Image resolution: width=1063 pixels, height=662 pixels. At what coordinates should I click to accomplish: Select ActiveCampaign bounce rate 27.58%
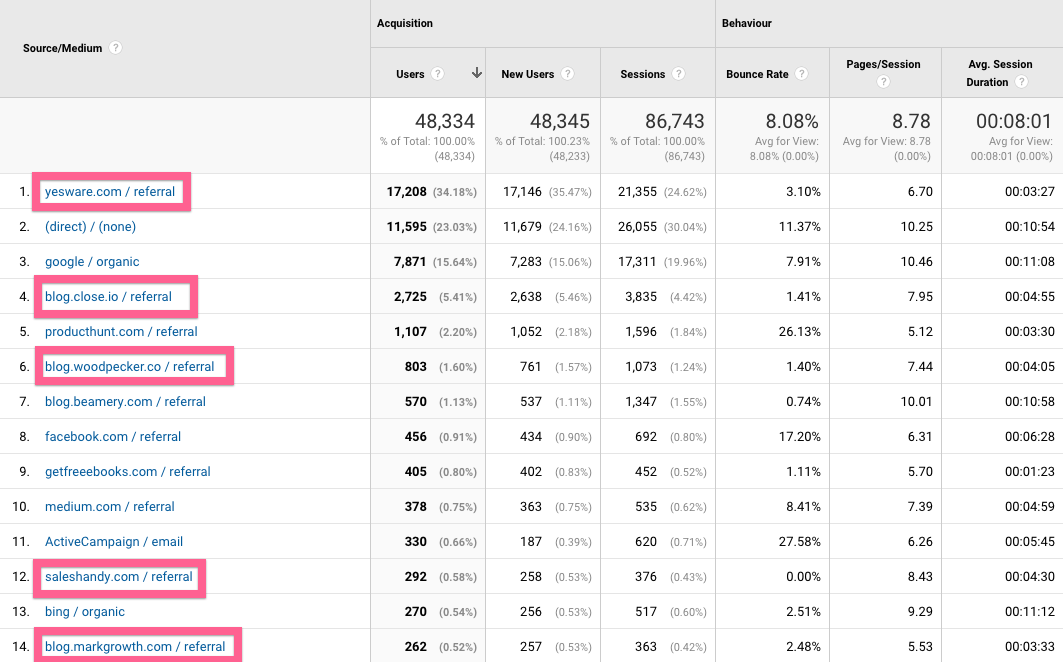tap(800, 541)
